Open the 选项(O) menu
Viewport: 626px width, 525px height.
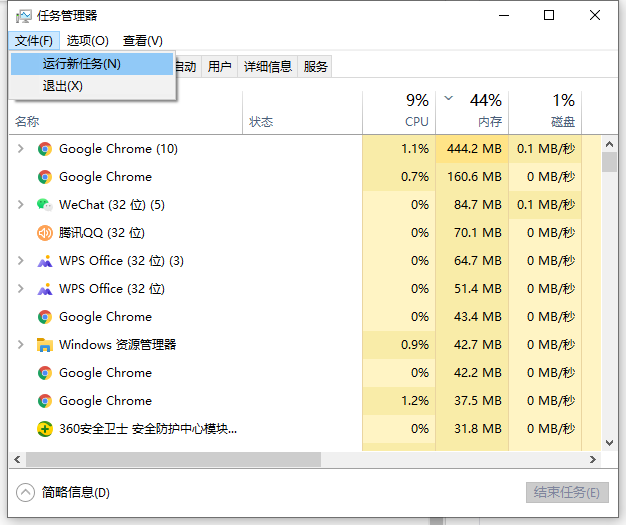[88, 41]
